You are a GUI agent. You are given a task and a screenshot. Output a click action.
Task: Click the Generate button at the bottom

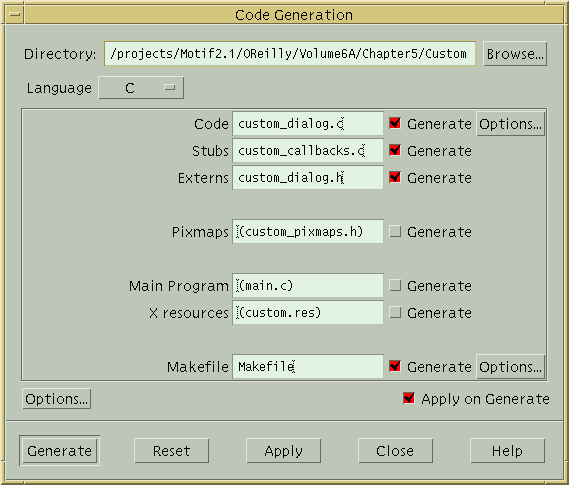[x=60, y=451]
